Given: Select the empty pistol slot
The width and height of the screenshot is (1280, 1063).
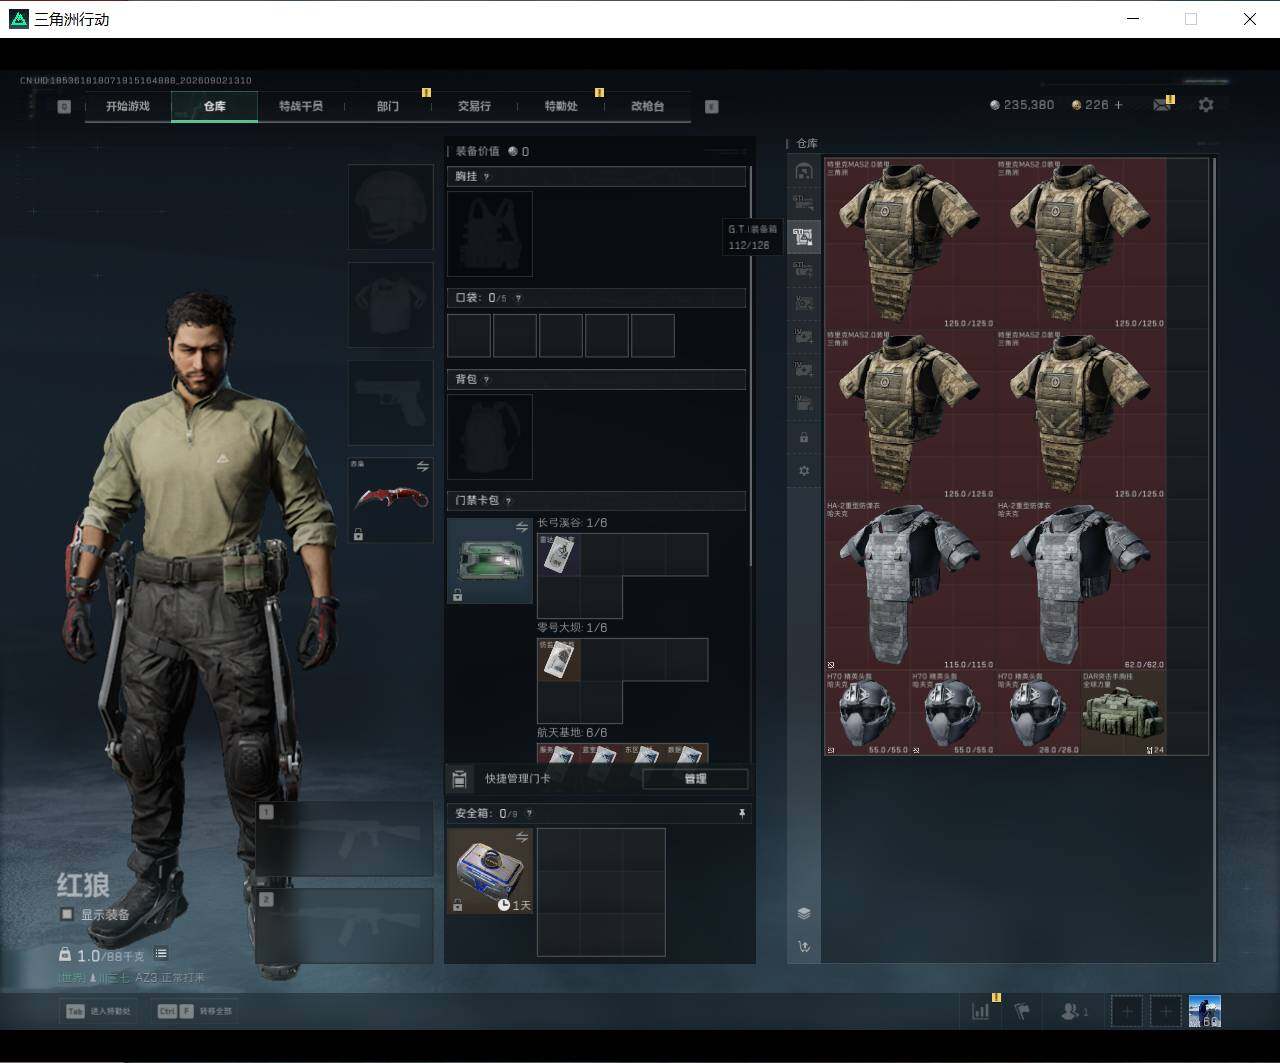Looking at the screenshot, I should tap(391, 403).
